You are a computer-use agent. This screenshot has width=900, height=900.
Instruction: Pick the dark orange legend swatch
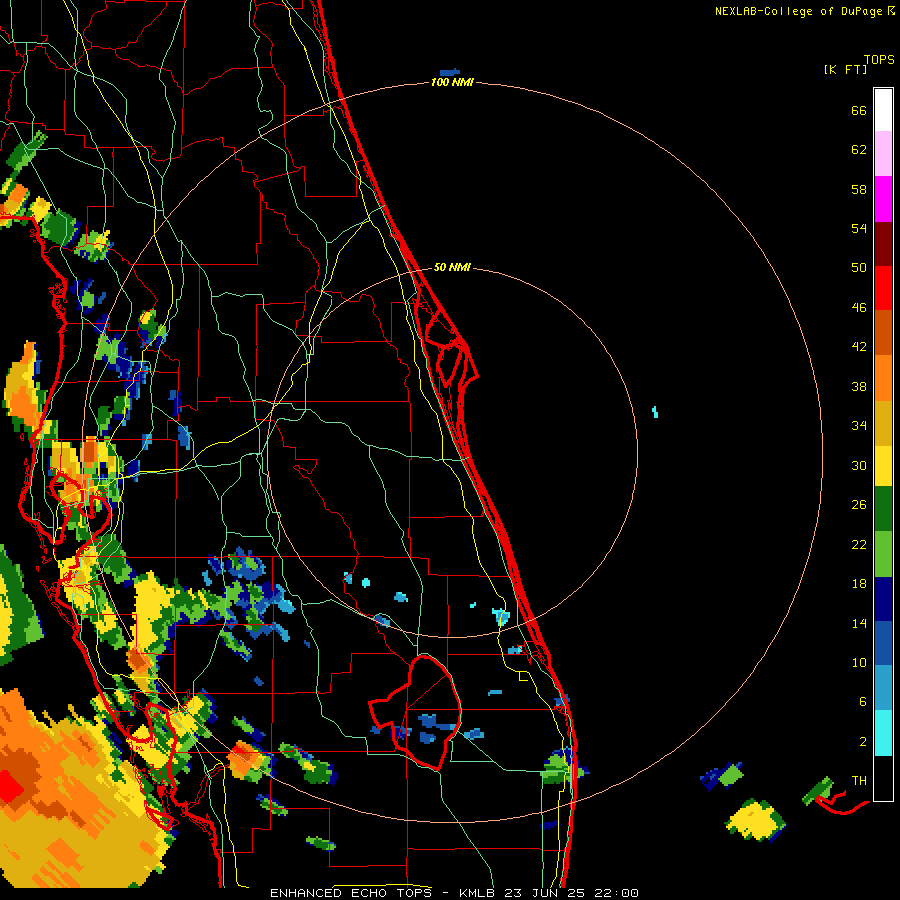coord(883,332)
